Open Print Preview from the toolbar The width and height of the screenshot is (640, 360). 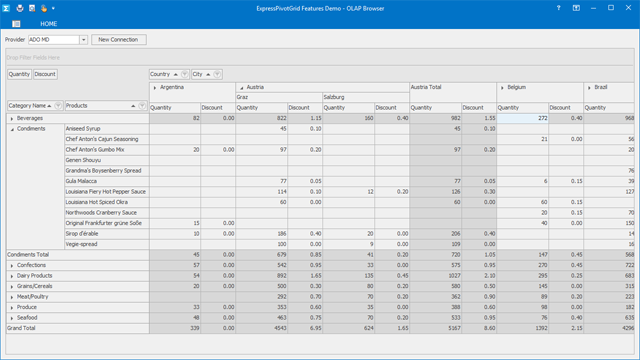[32, 8]
